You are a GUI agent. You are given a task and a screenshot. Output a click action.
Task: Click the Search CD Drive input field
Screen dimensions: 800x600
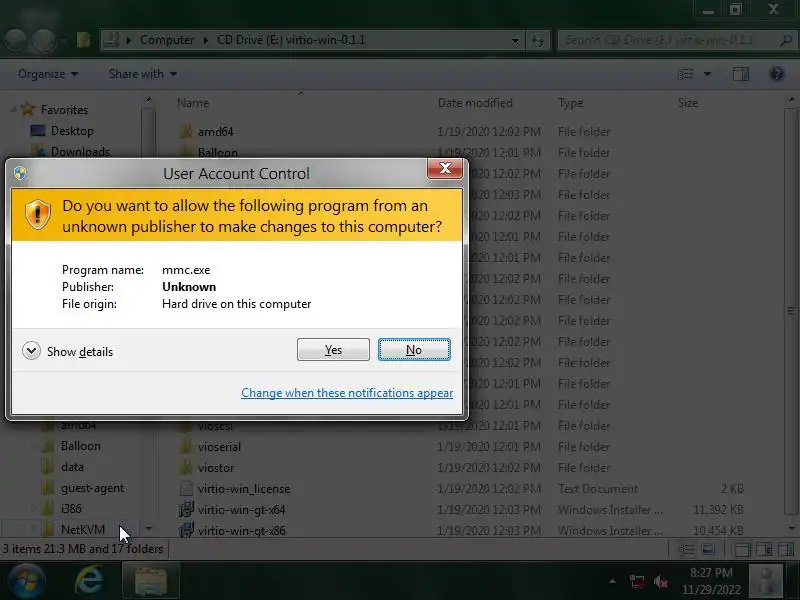click(x=668, y=40)
